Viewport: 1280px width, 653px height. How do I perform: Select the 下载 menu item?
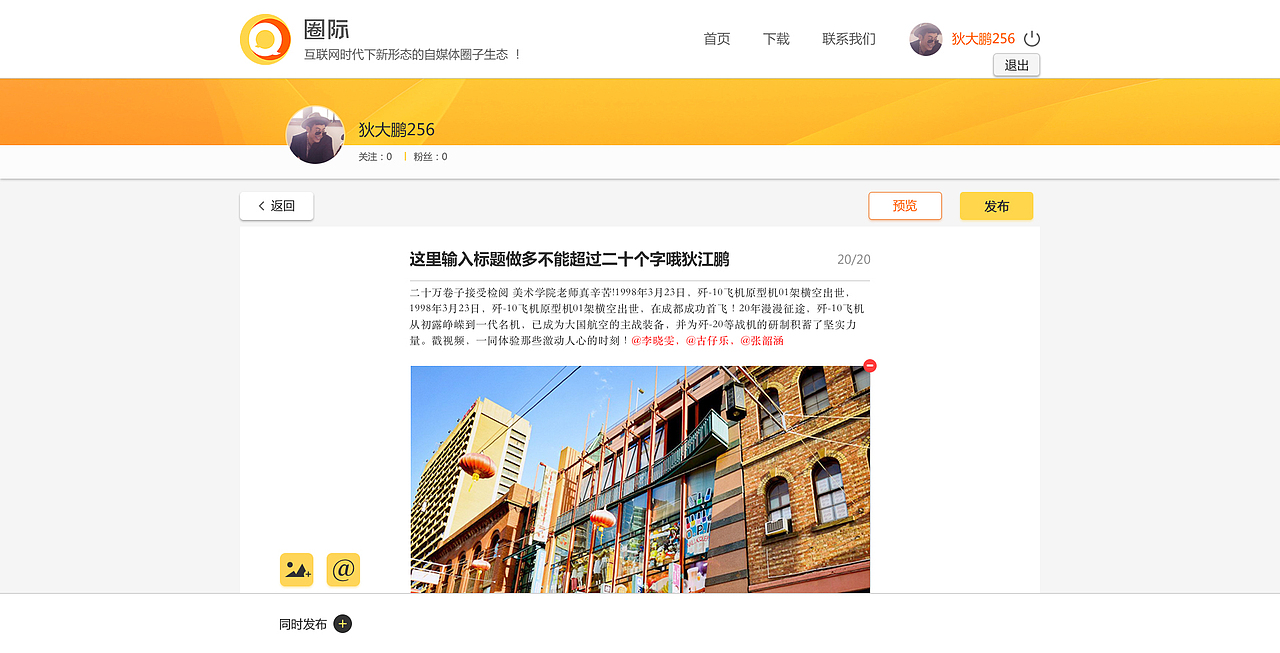pyautogui.click(x=775, y=38)
